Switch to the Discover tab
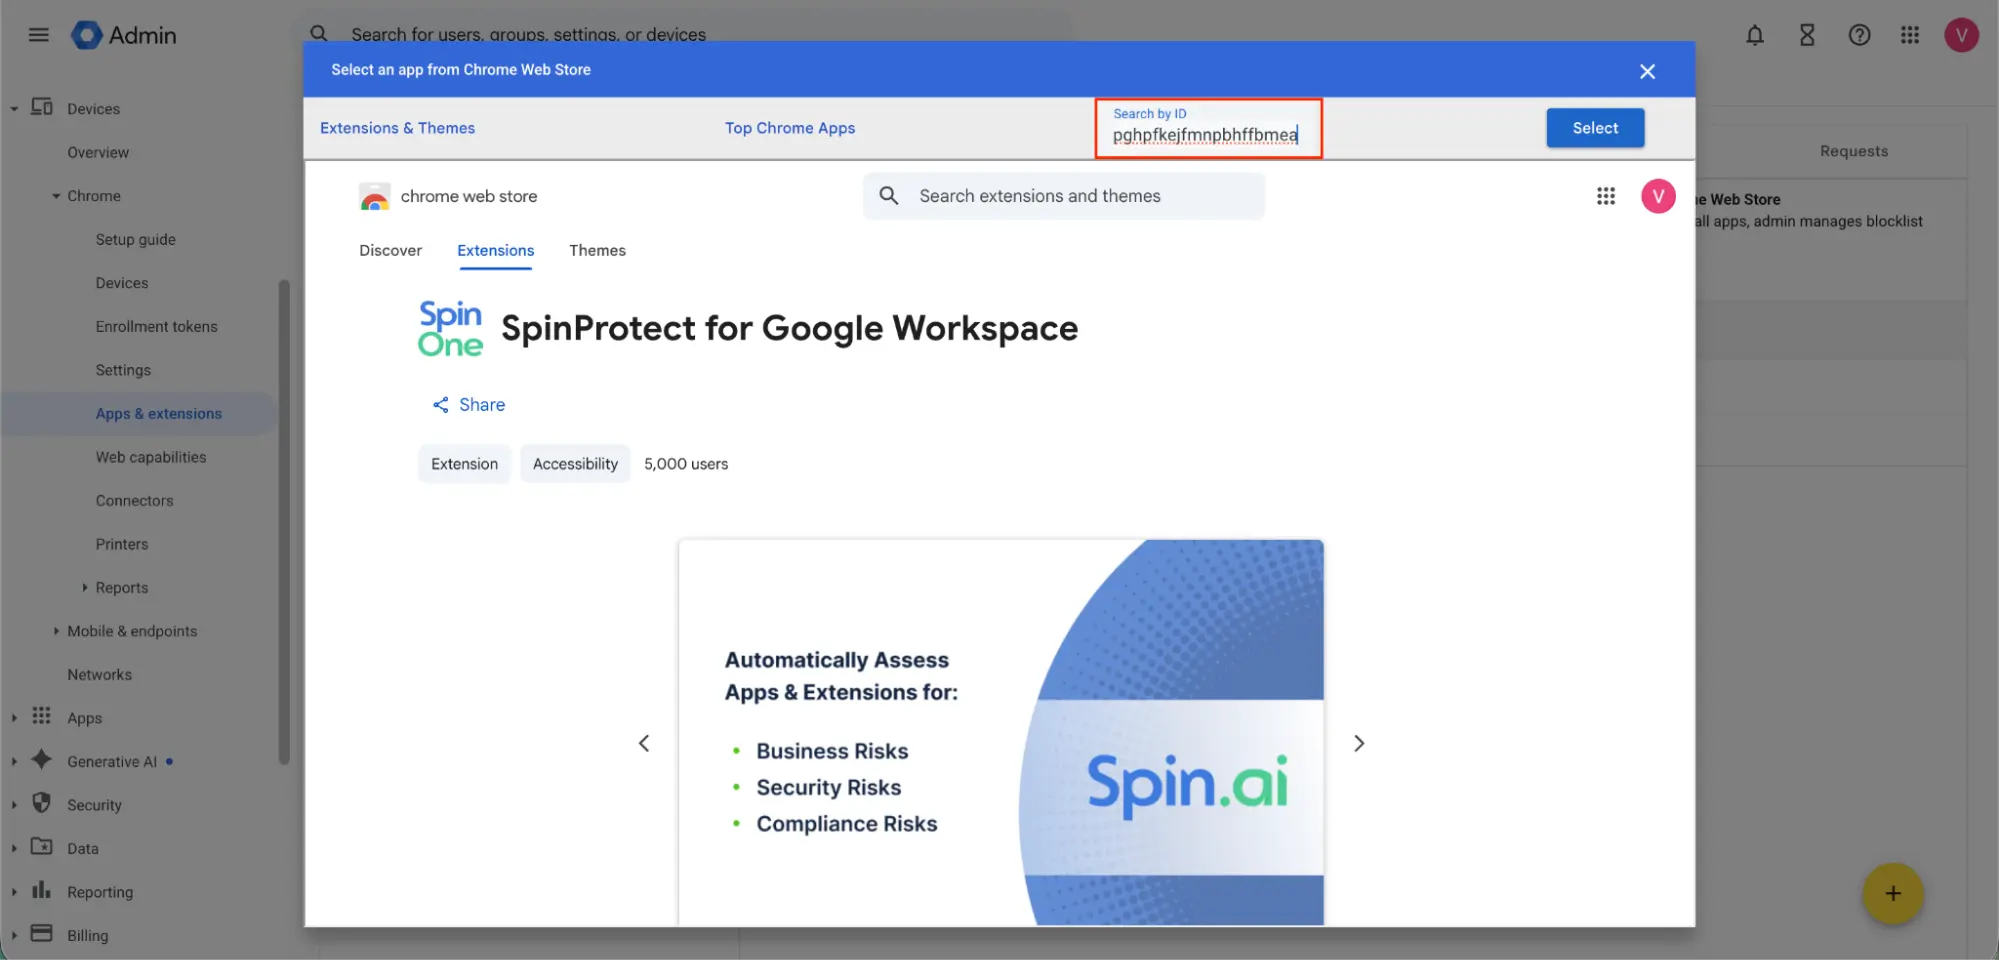The image size is (1999, 961). click(390, 250)
